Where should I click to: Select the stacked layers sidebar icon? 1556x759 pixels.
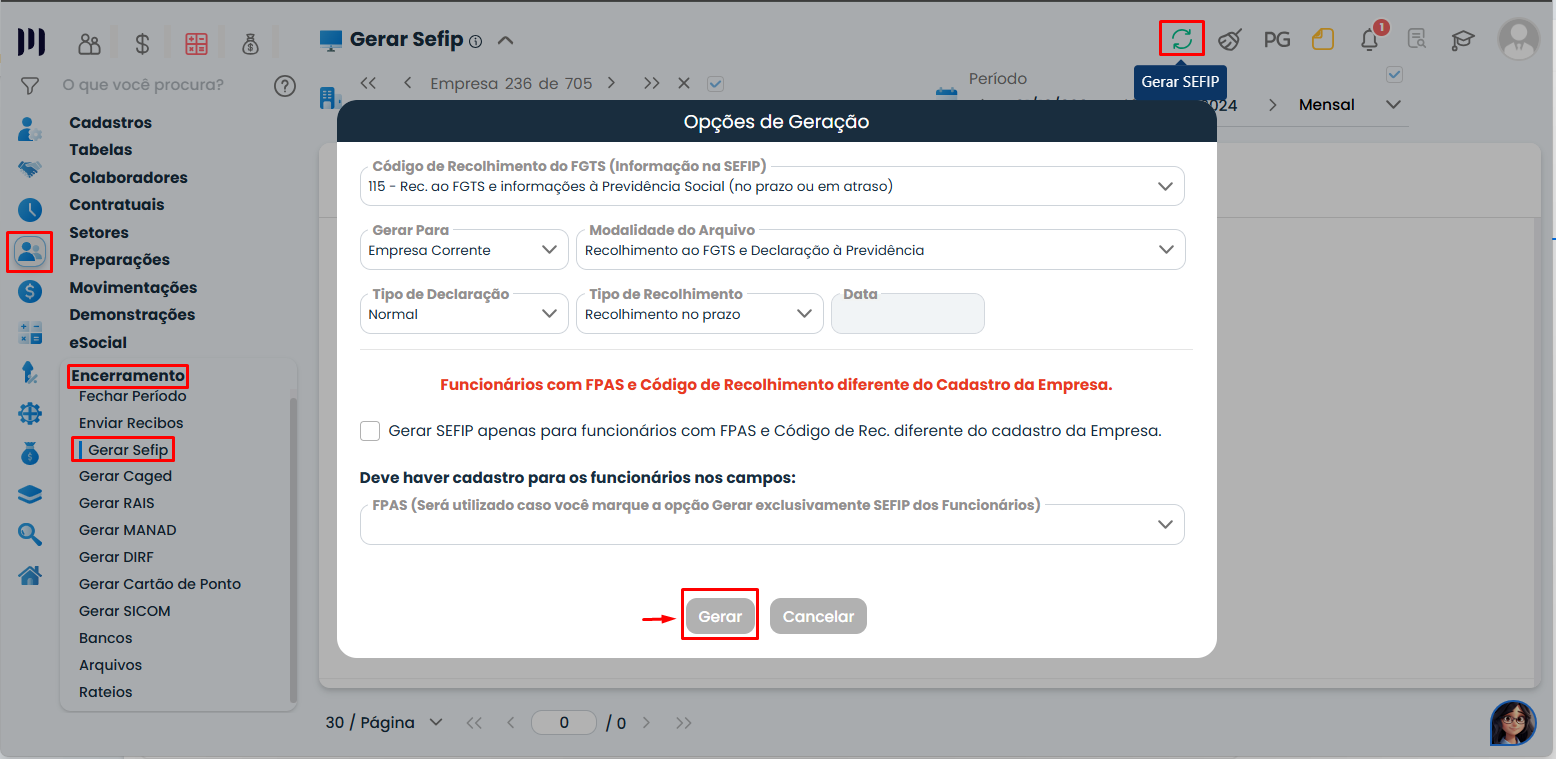[x=30, y=494]
